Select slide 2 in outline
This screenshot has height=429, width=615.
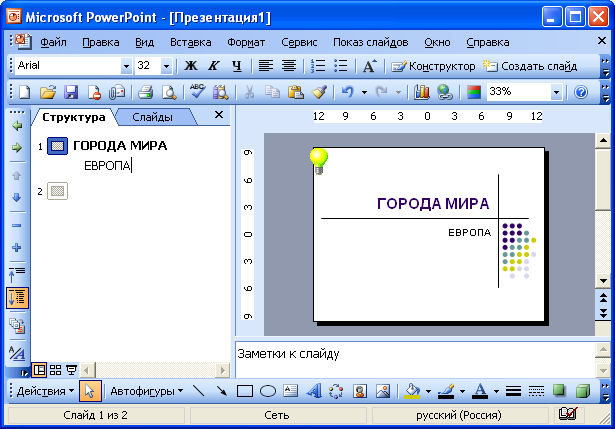57,191
